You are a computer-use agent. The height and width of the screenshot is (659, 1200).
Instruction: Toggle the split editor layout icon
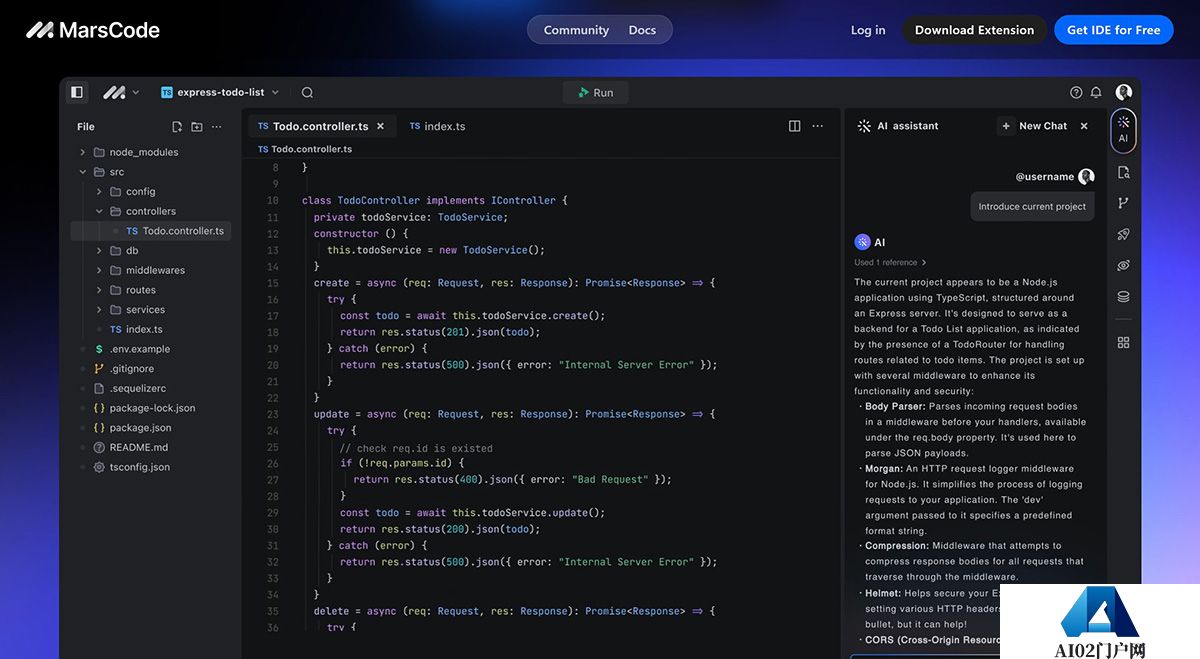(x=794, y=126)
